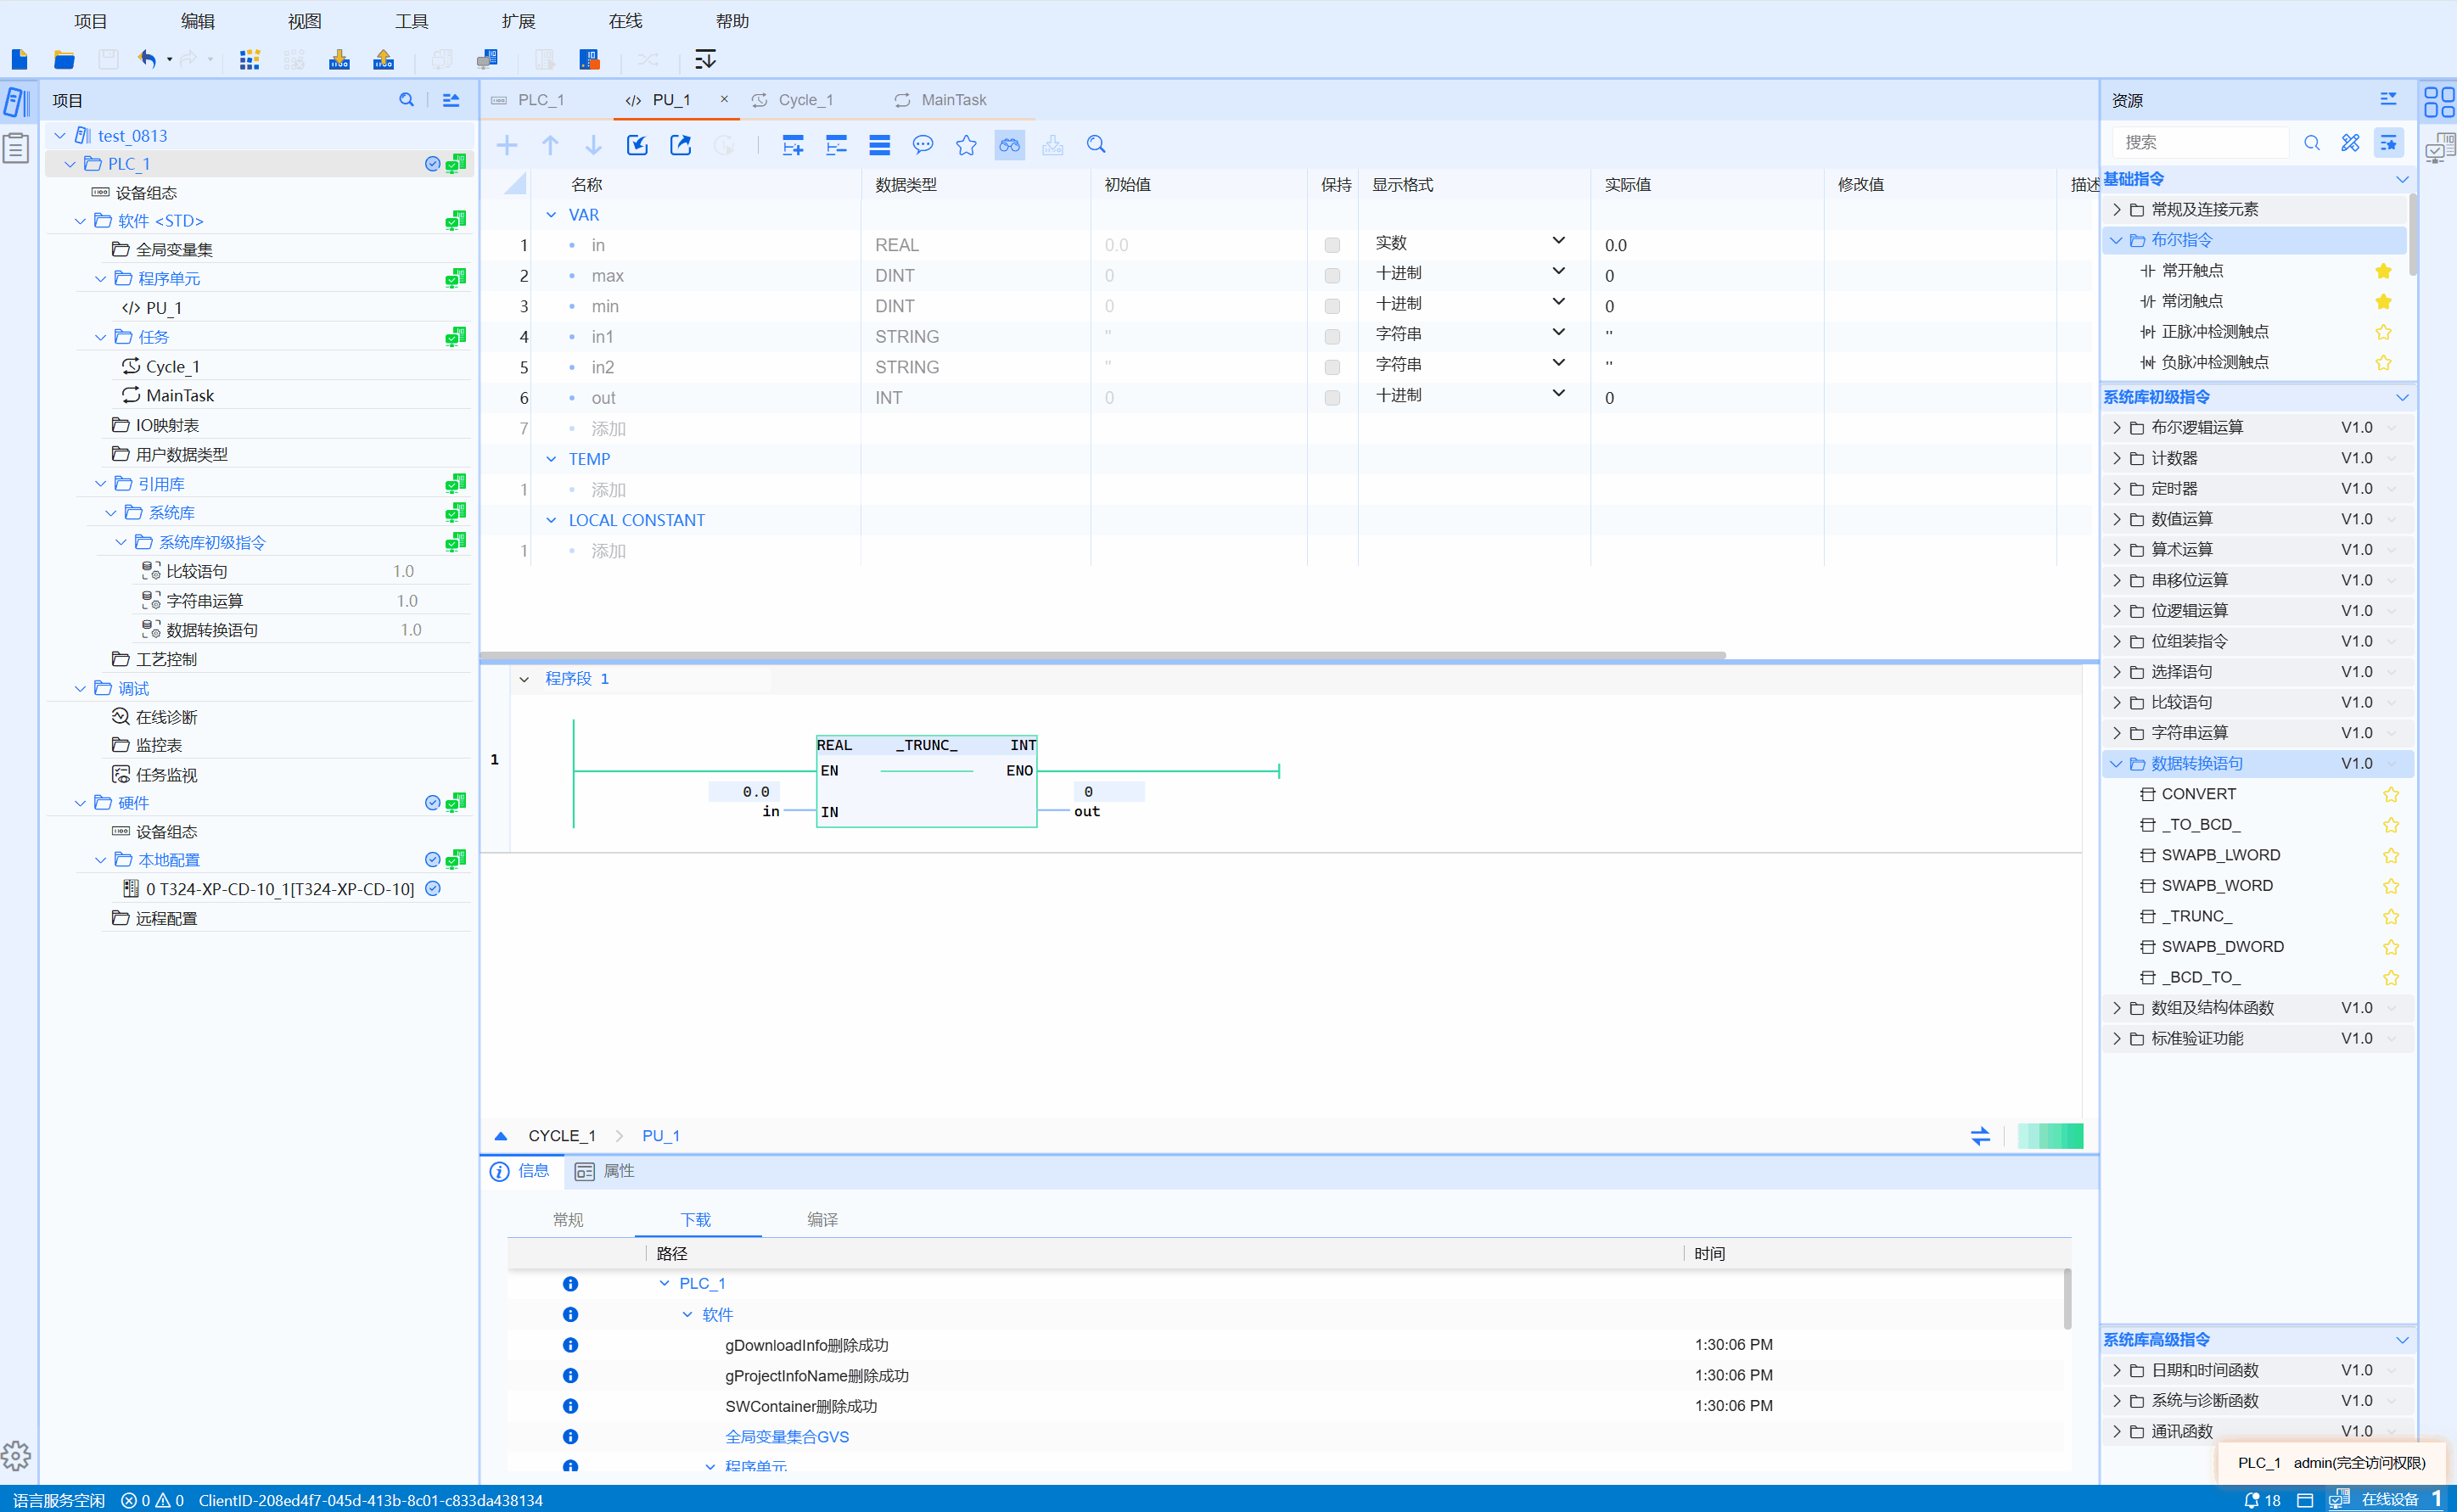Click the download to device icon

(x=339, y=60)
